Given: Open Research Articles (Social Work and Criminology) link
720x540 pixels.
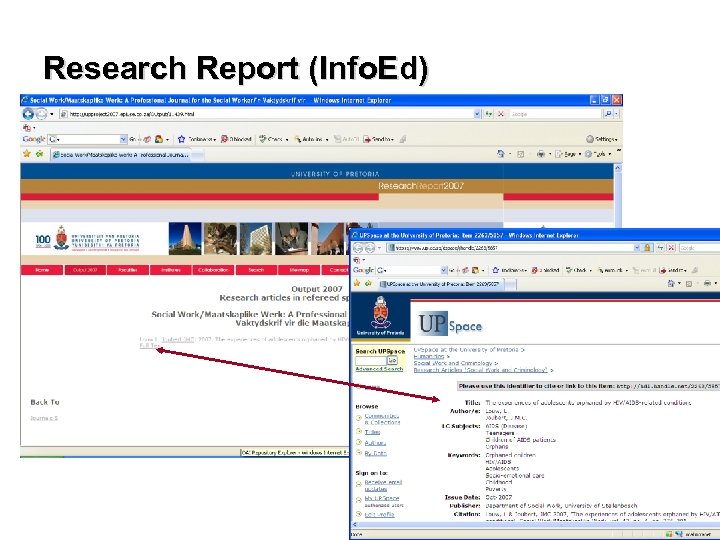Looking at the screenshot, I should tap(480, 370).
